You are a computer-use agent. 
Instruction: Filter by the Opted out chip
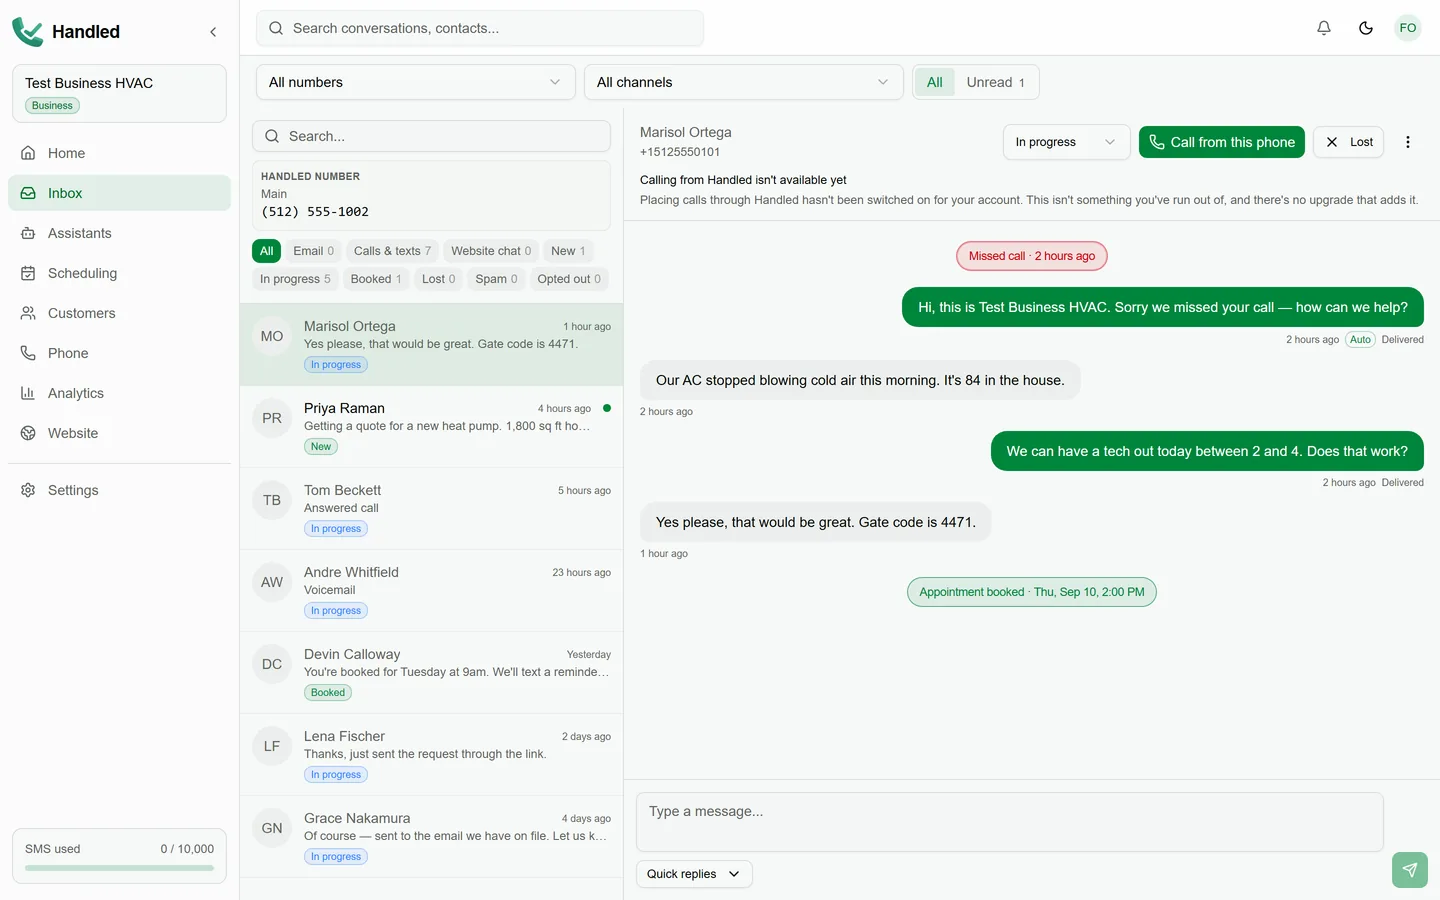[x=569, y=279]
